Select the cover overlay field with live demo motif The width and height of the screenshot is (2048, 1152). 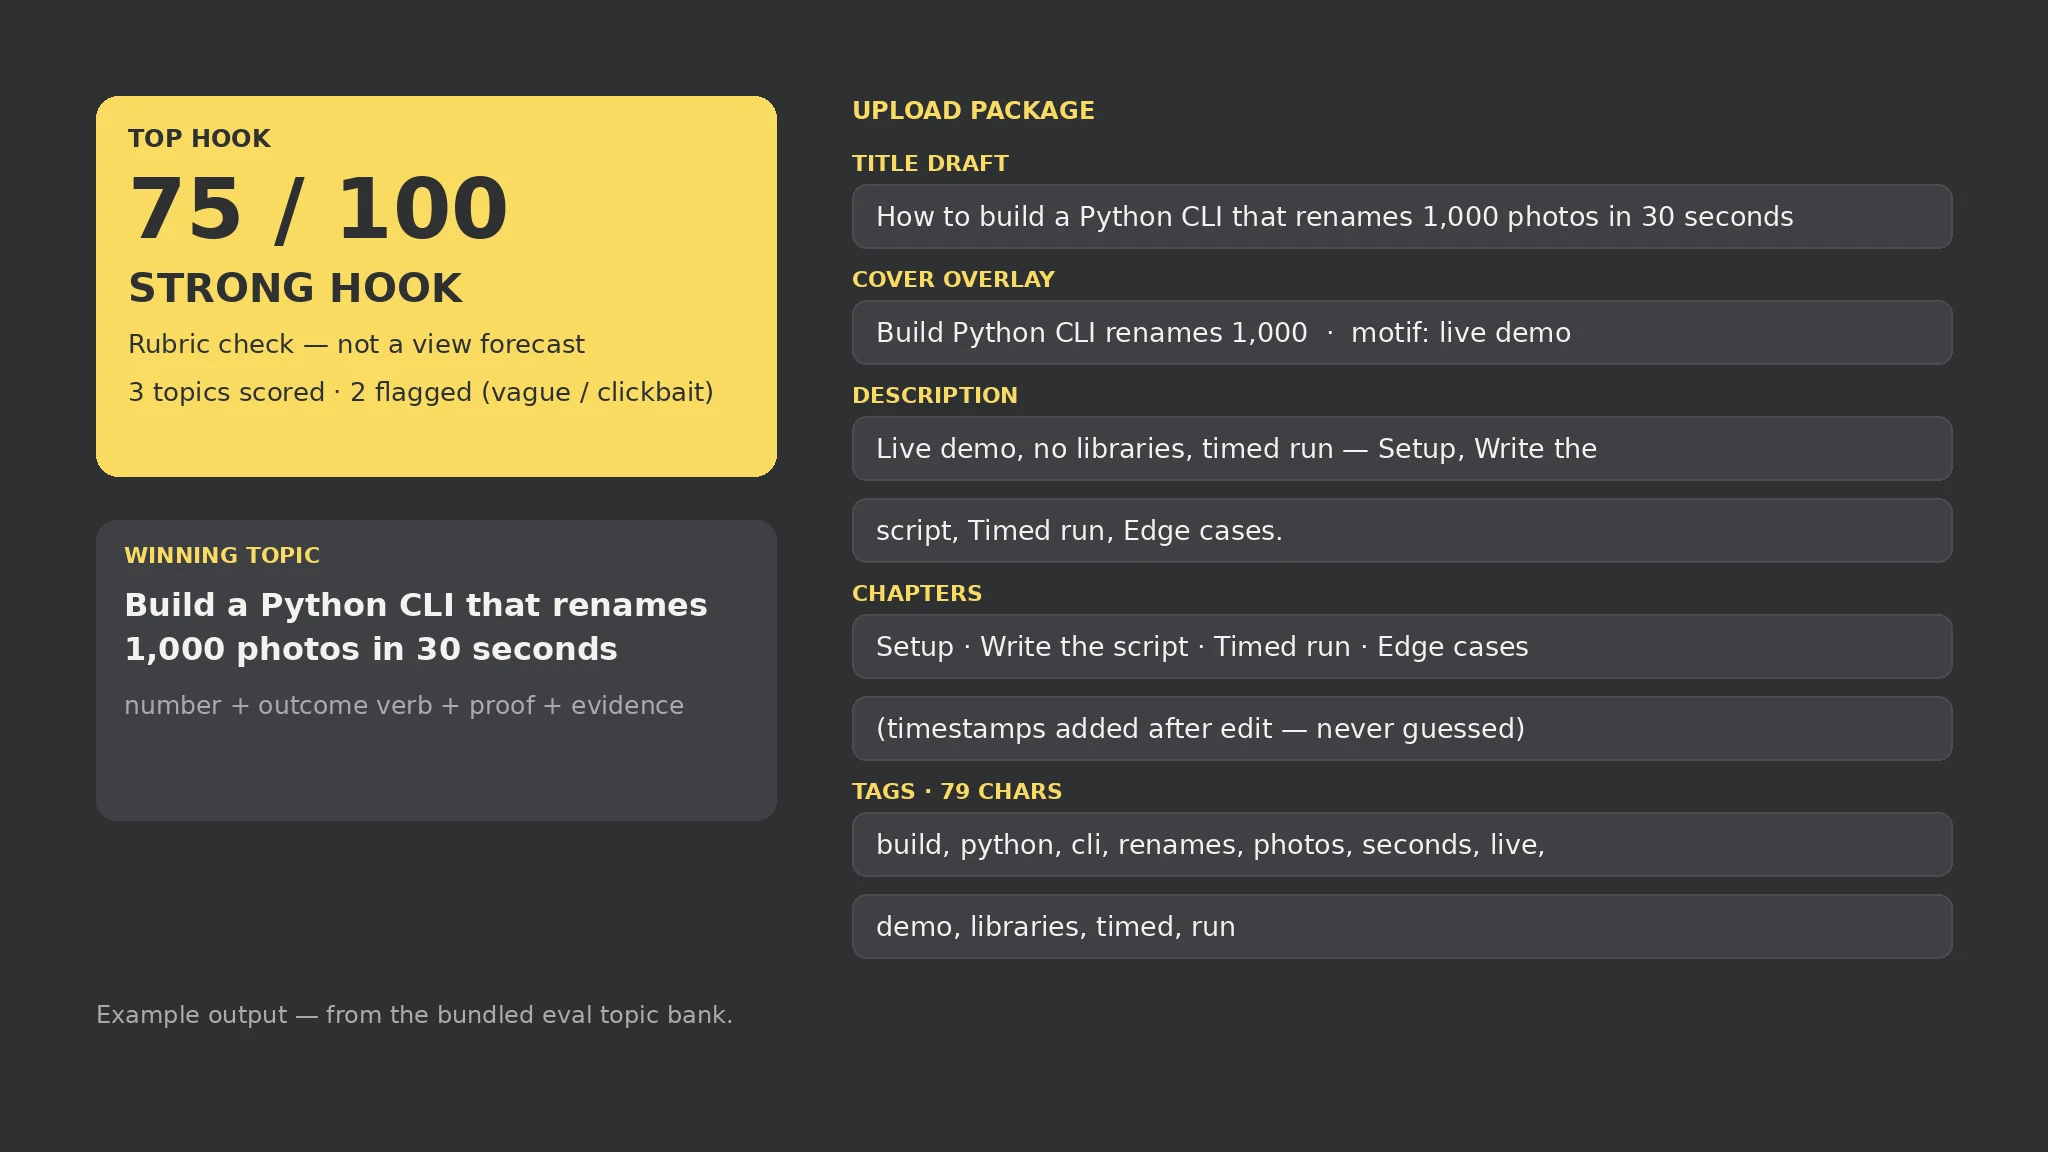pos(1402,332)
